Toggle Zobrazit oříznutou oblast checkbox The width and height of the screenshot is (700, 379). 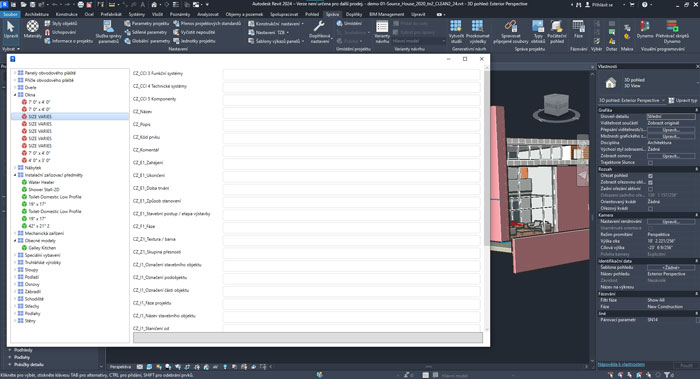tap(650, 182)
